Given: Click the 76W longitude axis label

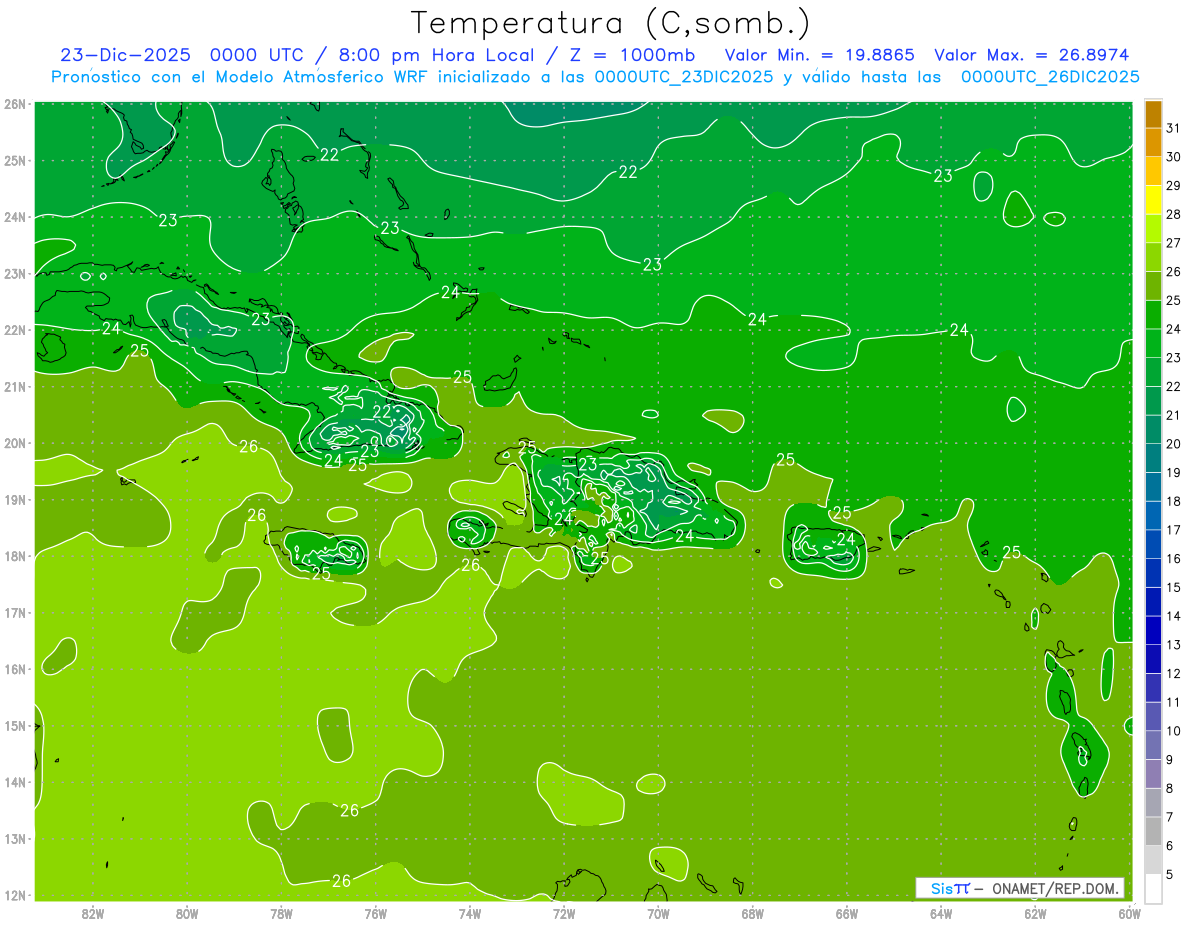Looking at the screenshot, I should [x=375, y=913].
